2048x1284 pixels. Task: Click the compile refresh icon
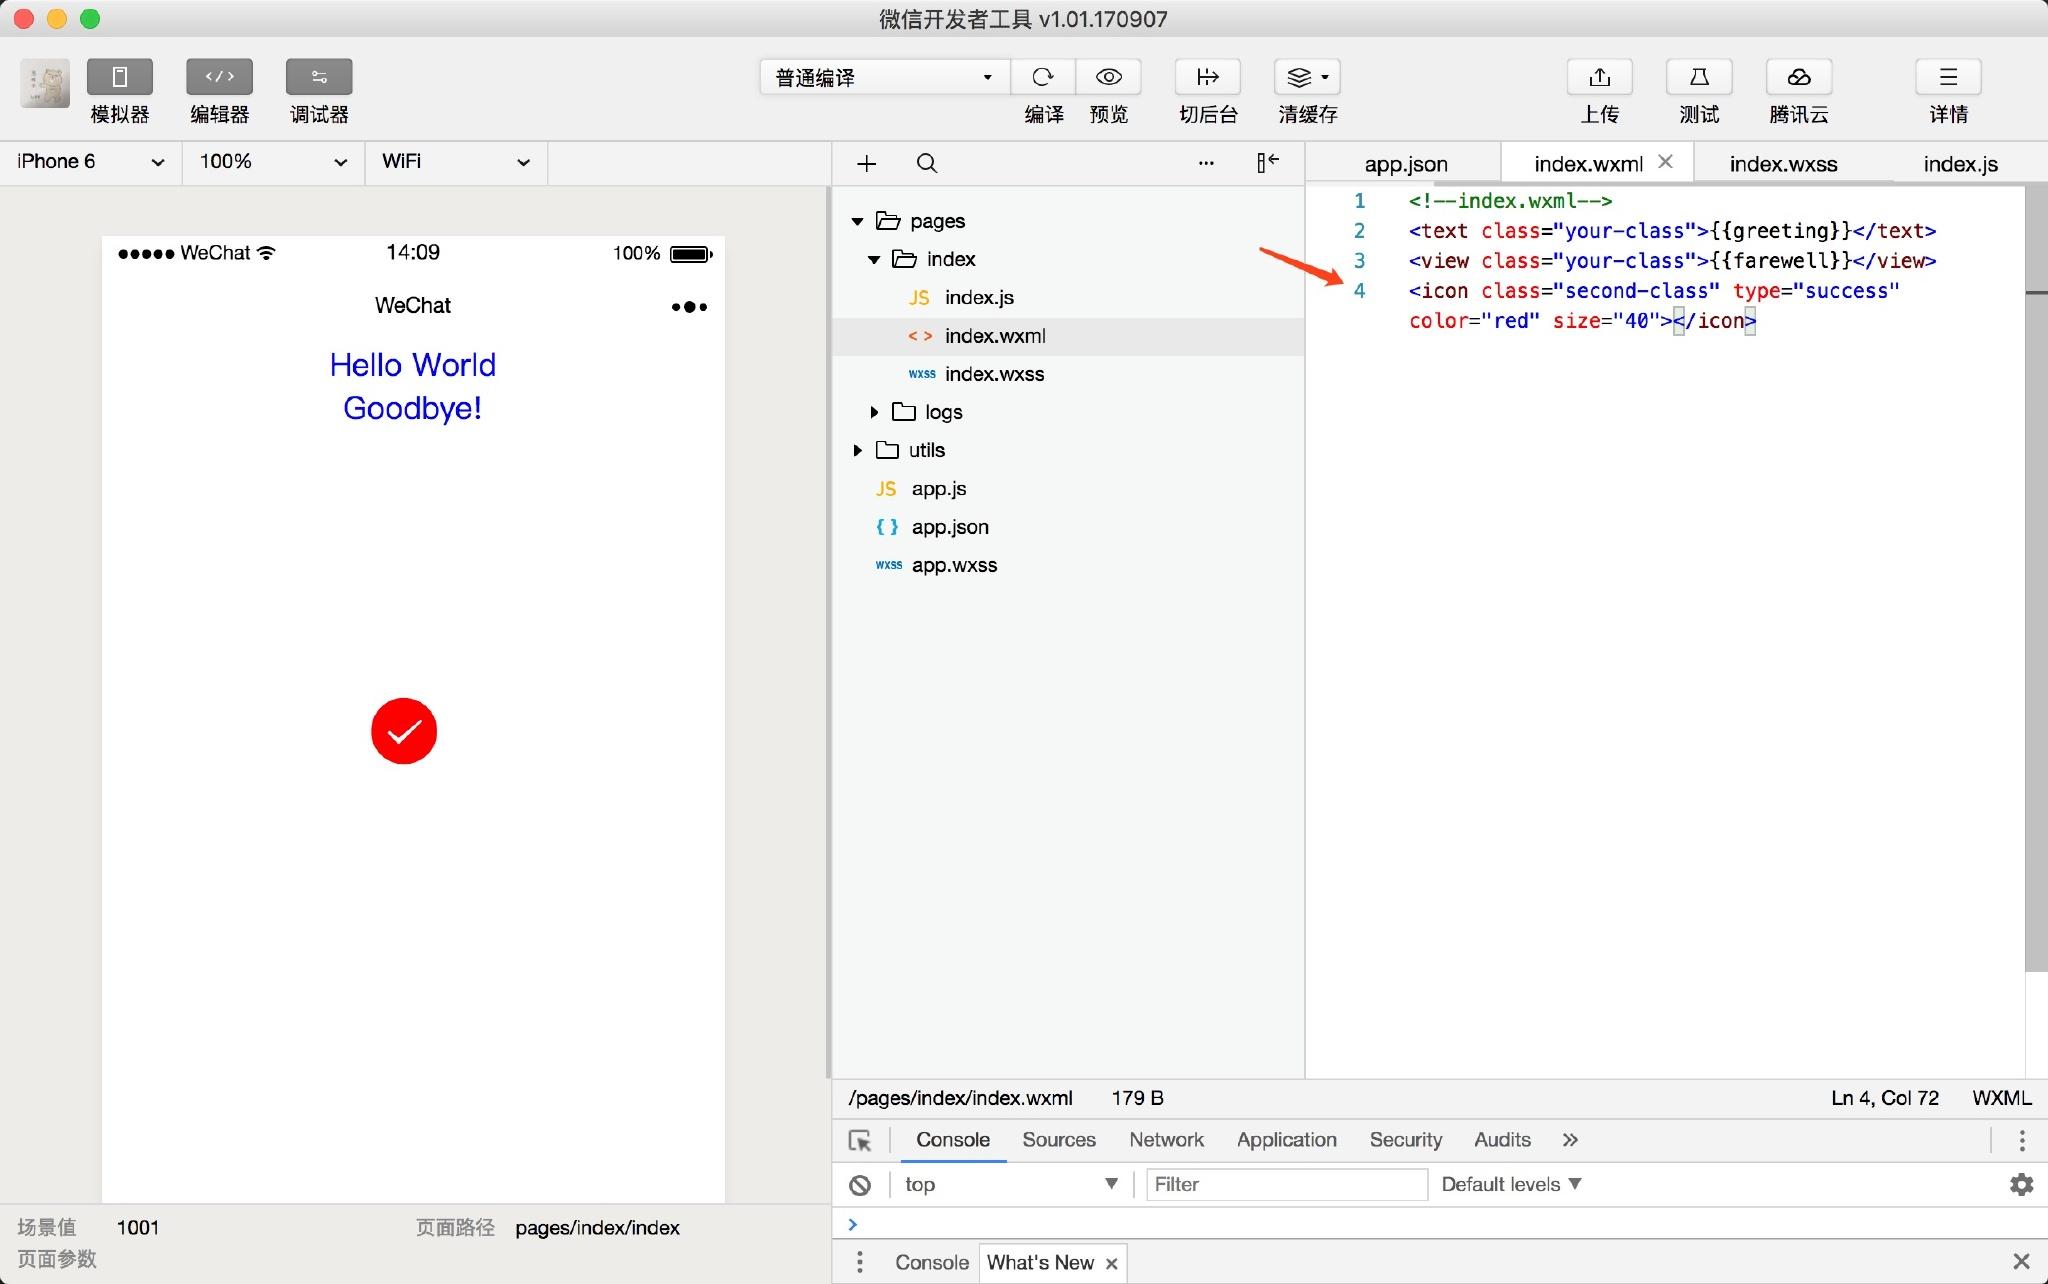tap(1043, 77)
